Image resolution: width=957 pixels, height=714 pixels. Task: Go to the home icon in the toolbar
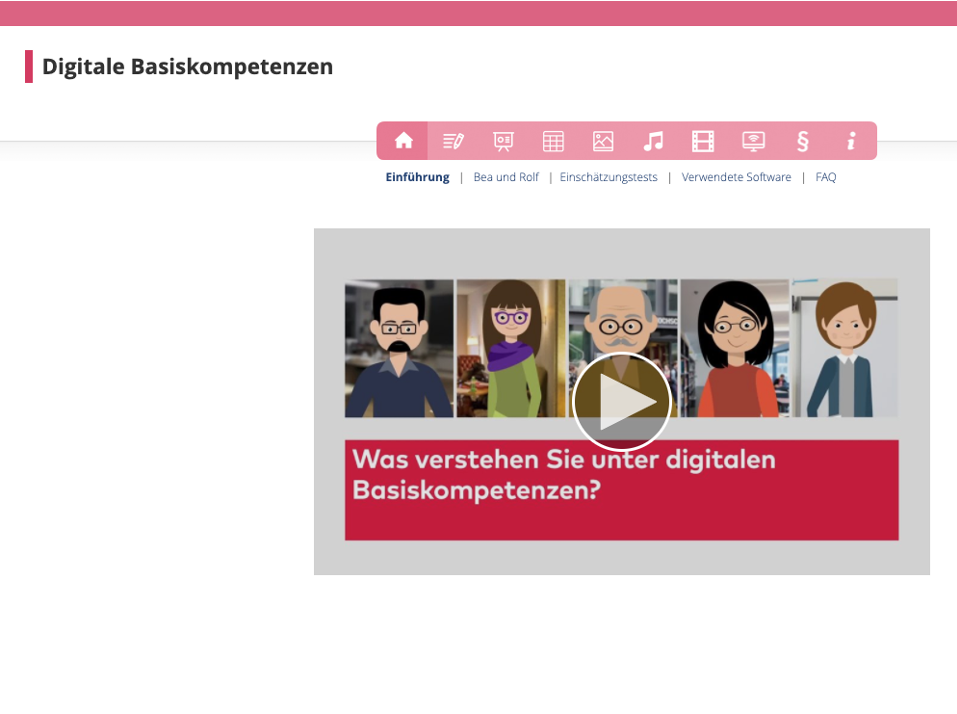403,141
